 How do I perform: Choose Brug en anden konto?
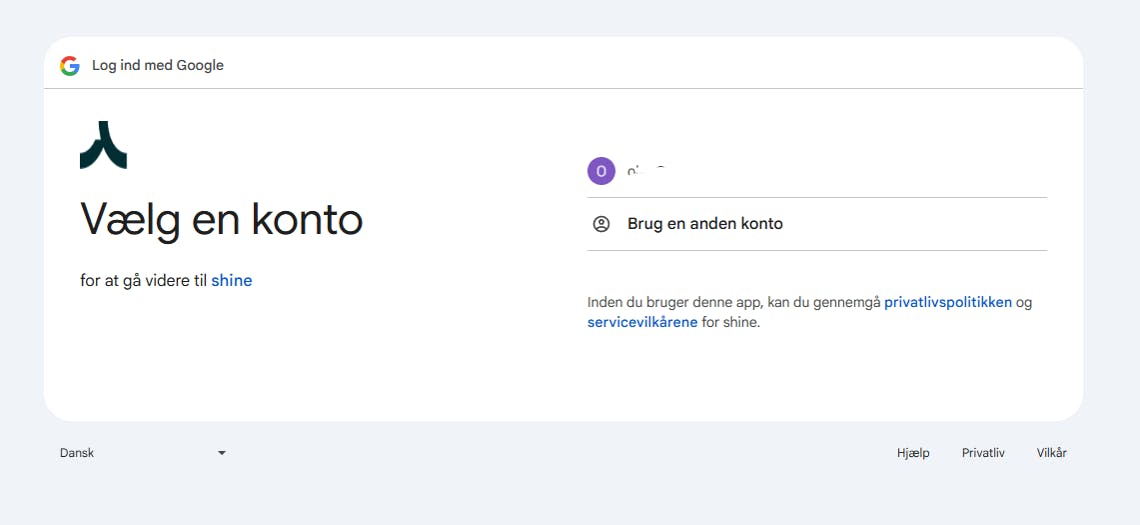817,224
